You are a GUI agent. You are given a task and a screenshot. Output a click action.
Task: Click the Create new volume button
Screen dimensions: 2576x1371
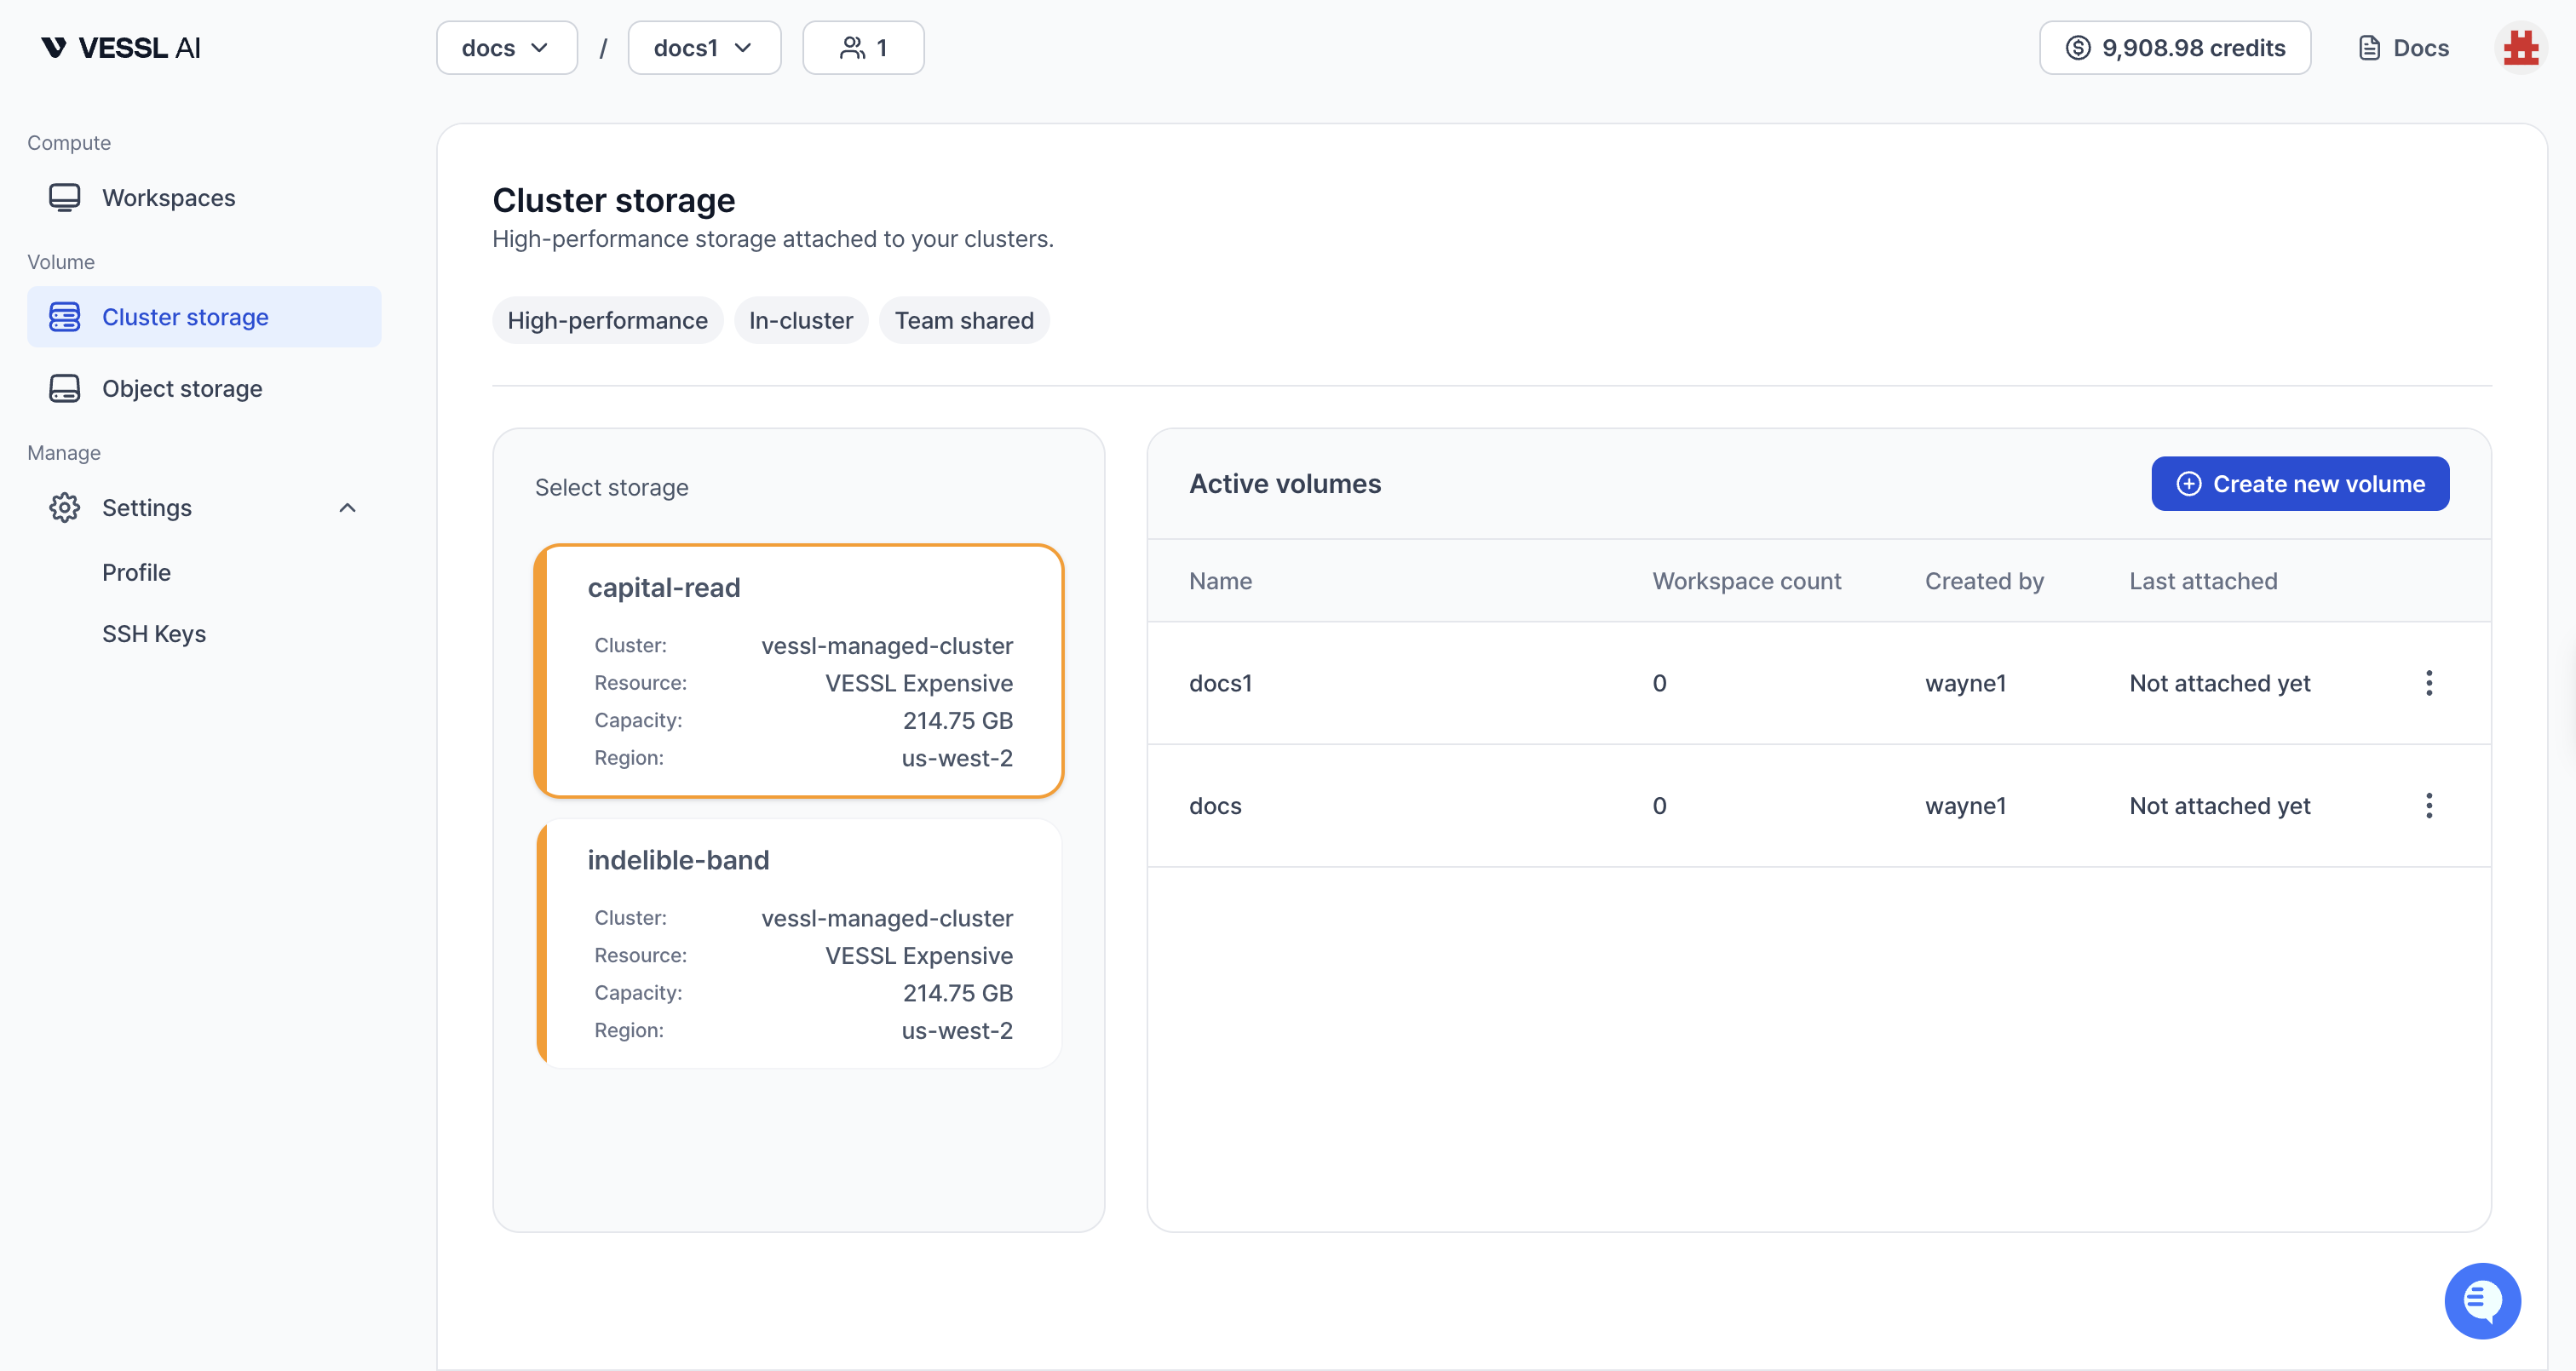click(x=2300, y=483)
